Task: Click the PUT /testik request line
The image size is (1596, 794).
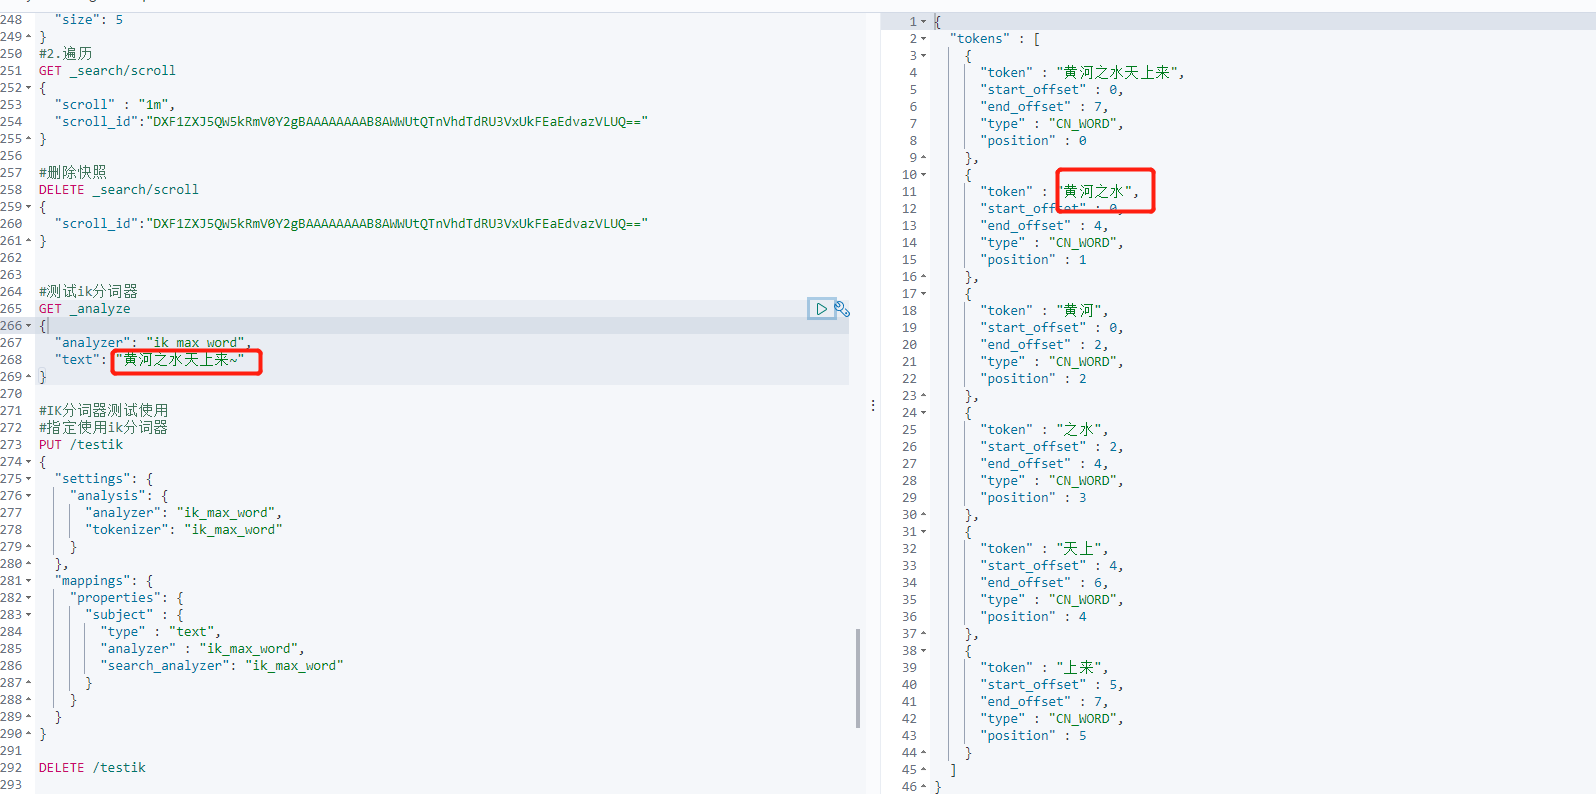Action: point(81,445)
